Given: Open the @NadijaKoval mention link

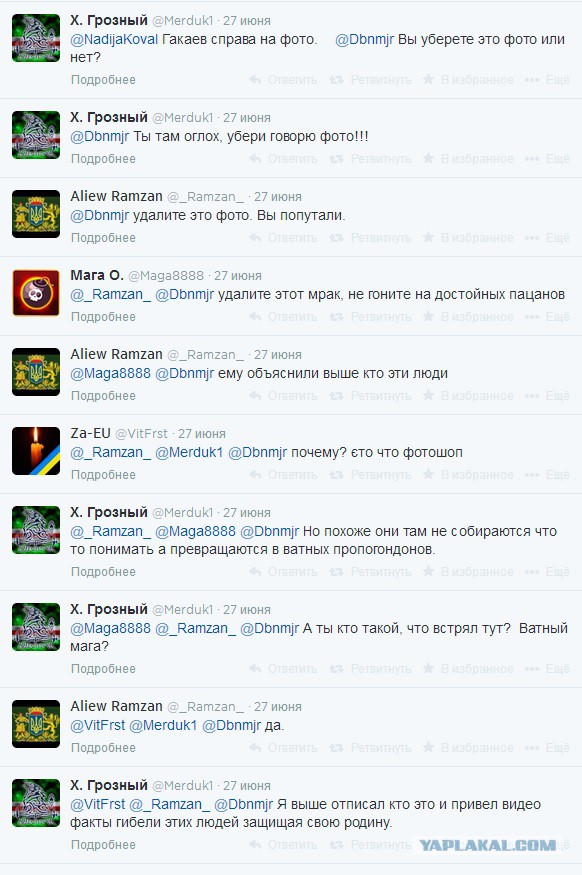Looking at the screenshot, I should (114, 40).
